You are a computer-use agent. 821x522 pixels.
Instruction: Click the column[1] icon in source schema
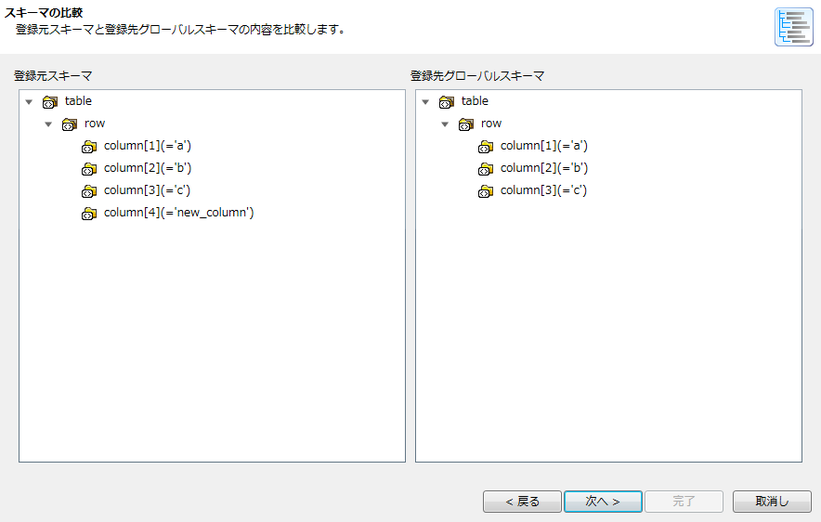point(89,147)
